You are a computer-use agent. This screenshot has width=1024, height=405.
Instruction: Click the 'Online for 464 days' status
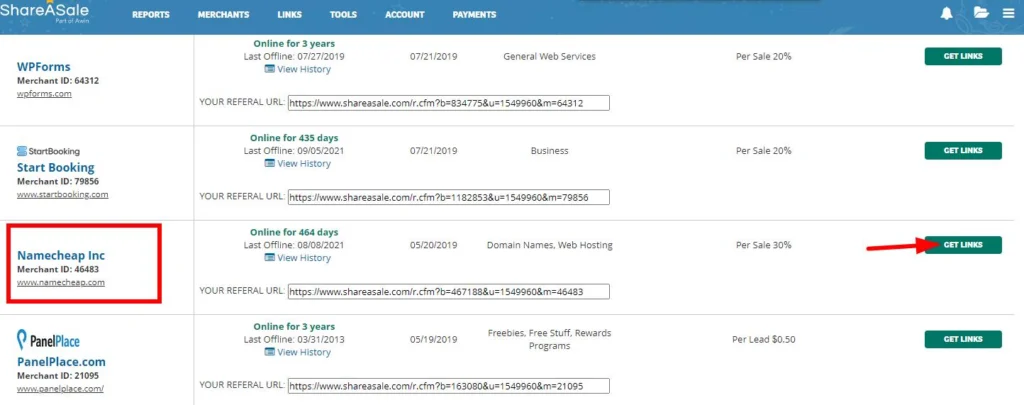coord(294,232)
